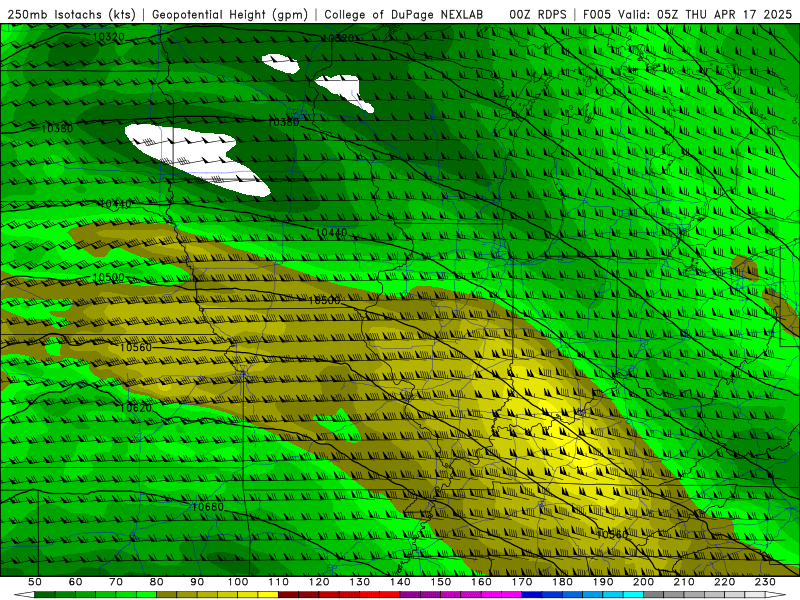
Task: Click the "F005" forecast hour label
Action: point(597,14)
